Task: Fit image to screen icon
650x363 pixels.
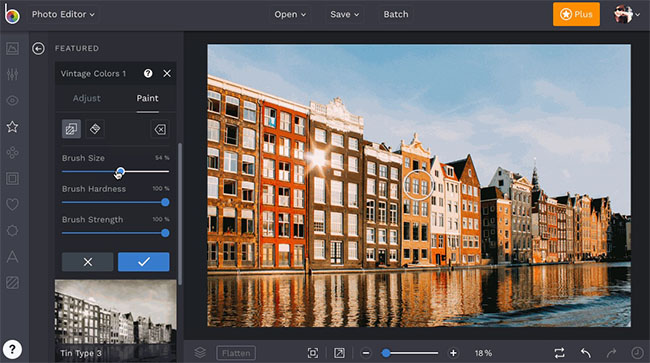Action: coord(313,353)
